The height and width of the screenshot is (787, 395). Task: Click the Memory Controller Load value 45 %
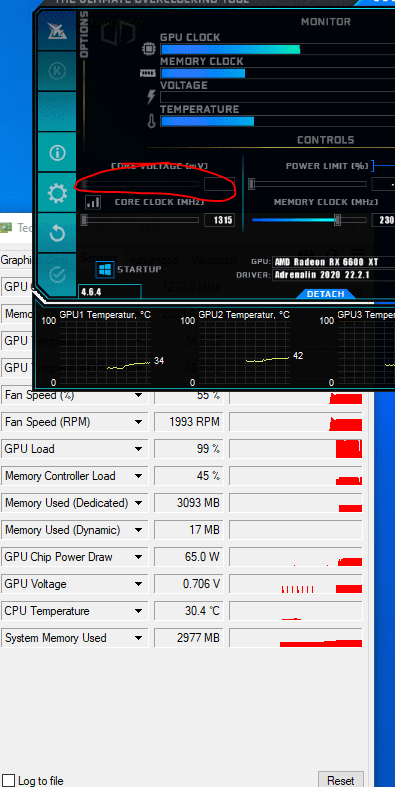(x=189, y=476)
